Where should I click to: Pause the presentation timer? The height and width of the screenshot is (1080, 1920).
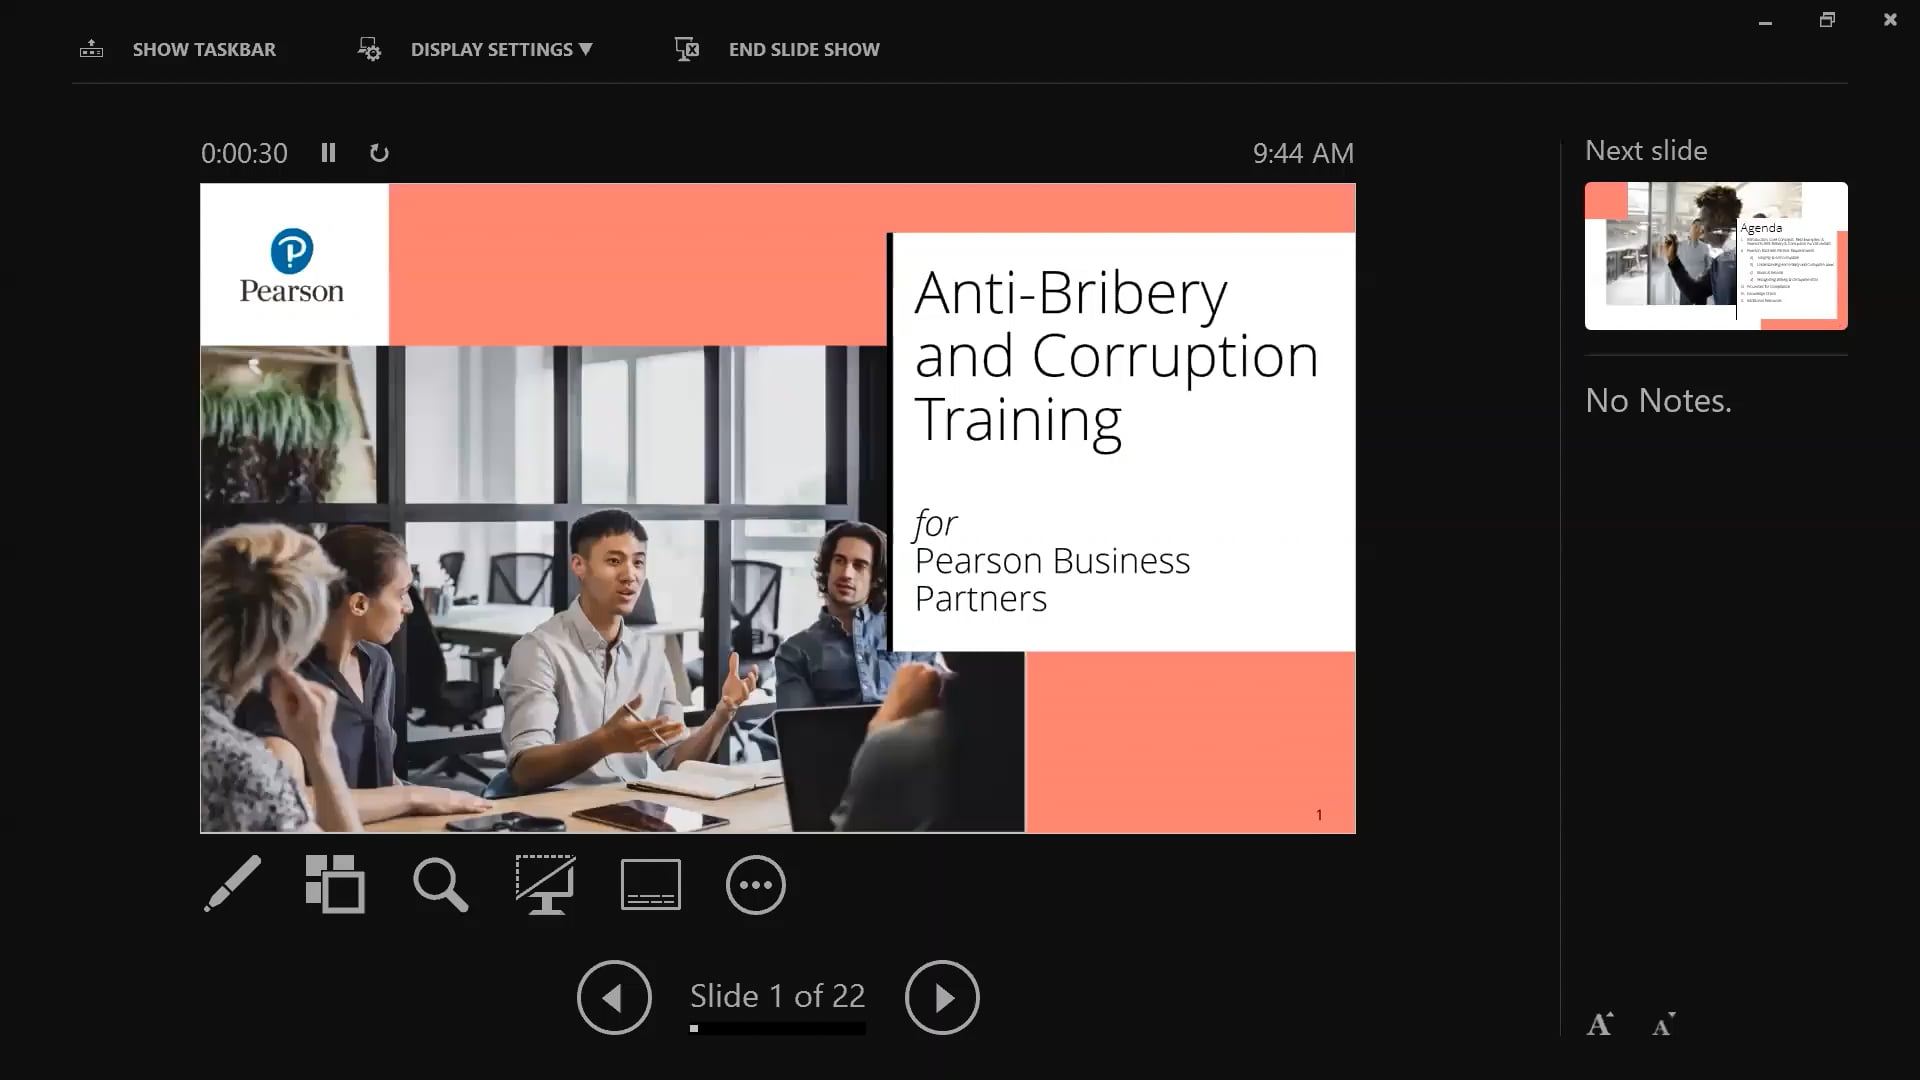click(x=328, y=153)
